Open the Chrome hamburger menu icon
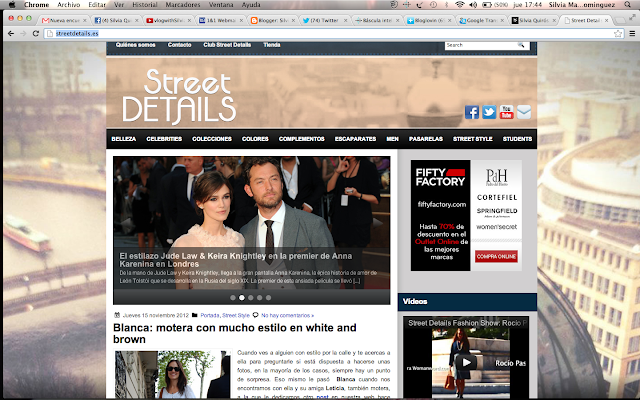The width and height of the screenshot is (640, 400). pos(632,33)
